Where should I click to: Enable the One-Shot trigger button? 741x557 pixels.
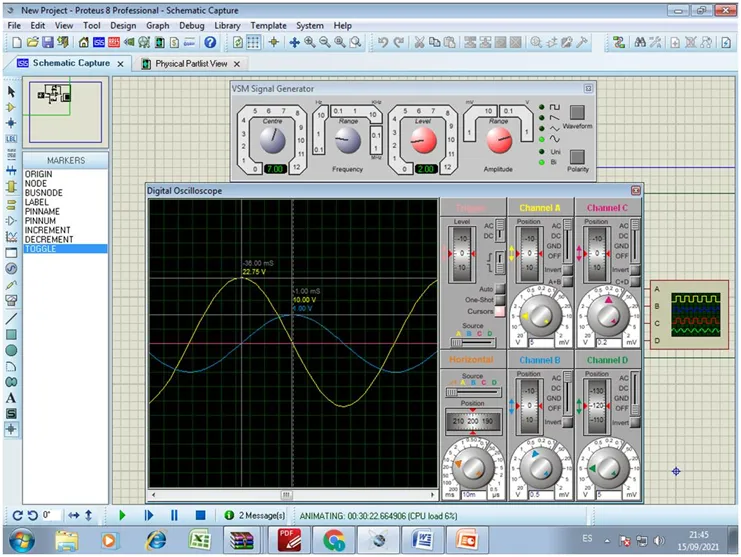tap(500, 300)
